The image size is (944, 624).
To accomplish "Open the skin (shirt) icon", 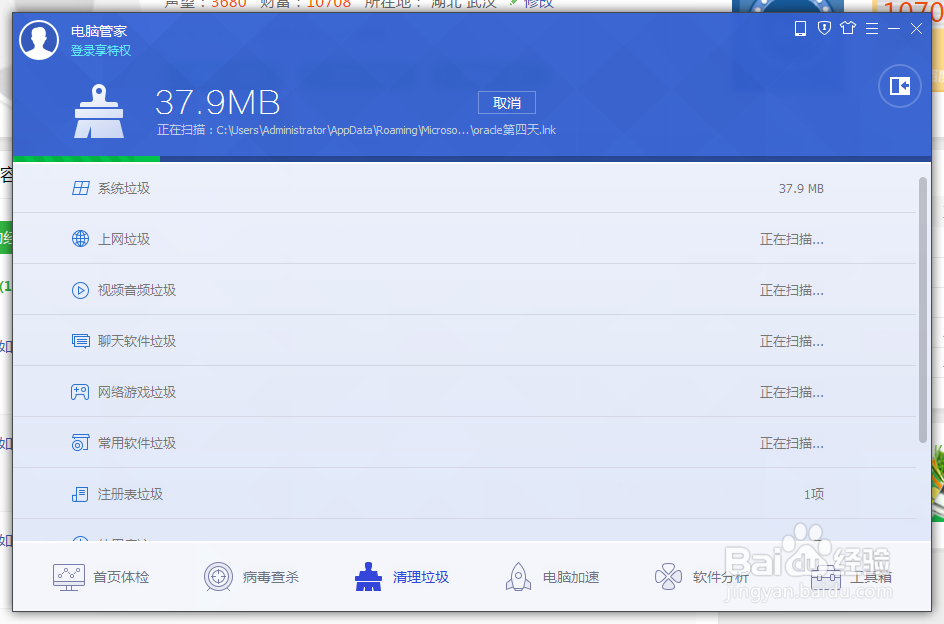I will 848,28.
